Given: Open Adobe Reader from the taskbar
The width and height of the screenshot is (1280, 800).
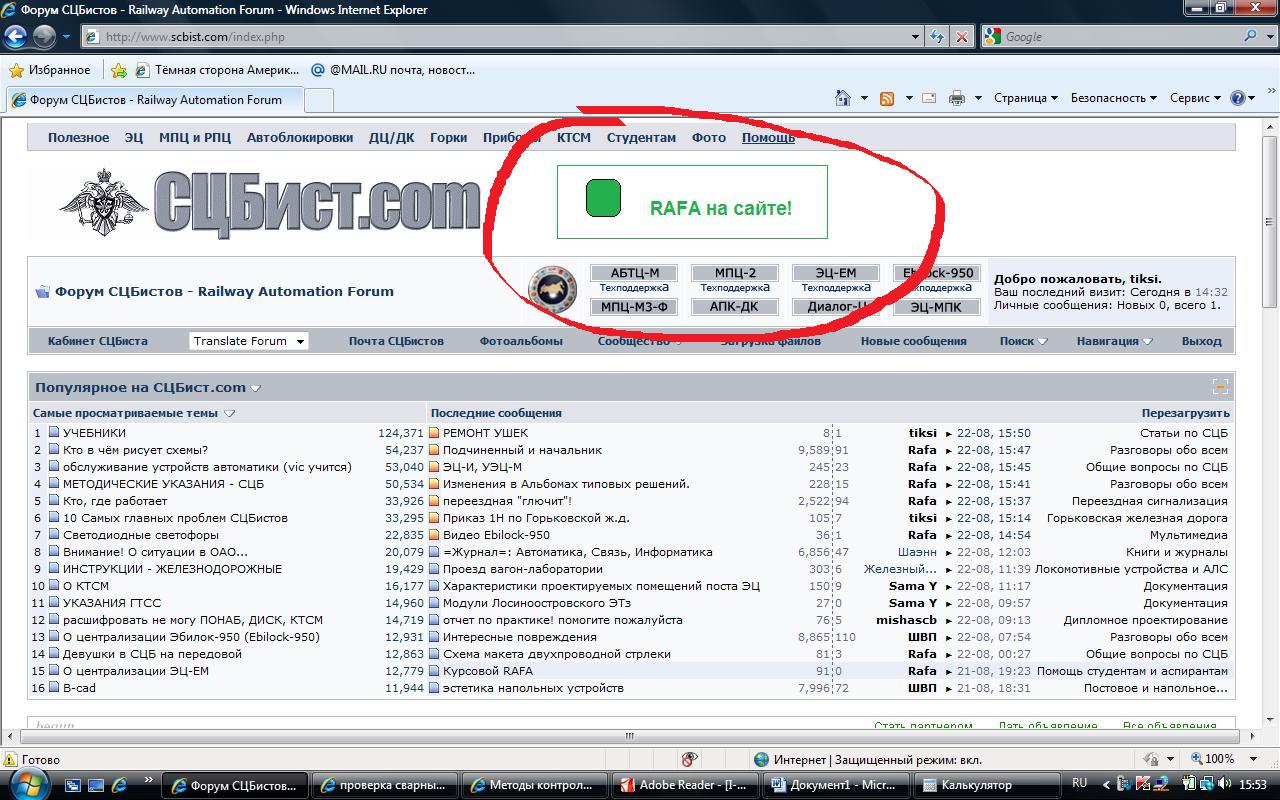Looking at the screenshot, I should pos(683,785).
